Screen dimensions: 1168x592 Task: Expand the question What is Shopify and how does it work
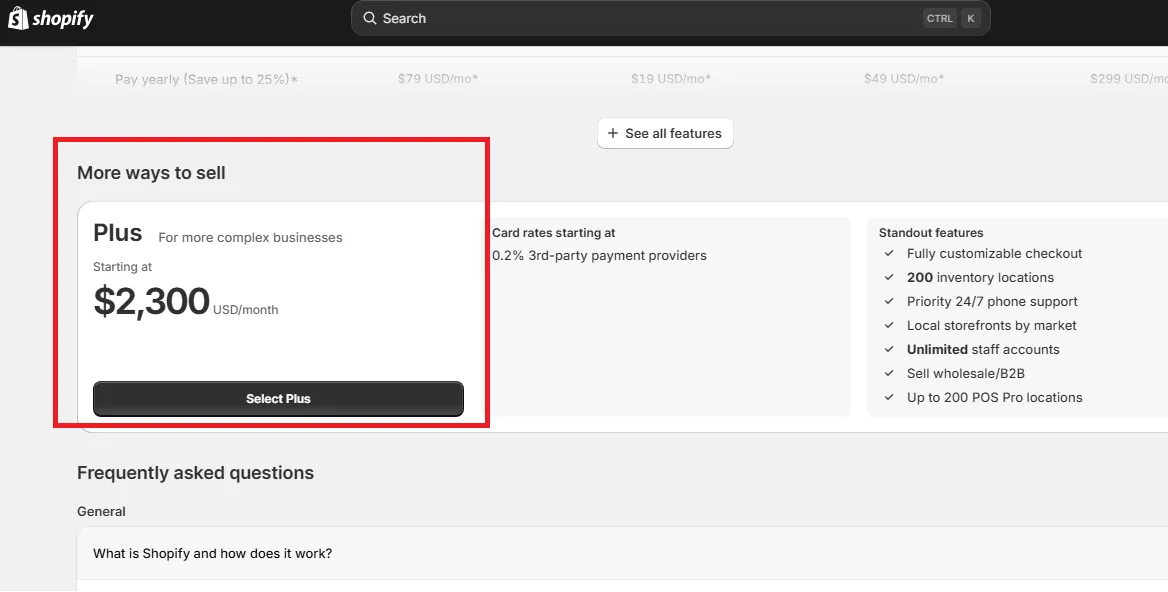[x=213, y=553]
